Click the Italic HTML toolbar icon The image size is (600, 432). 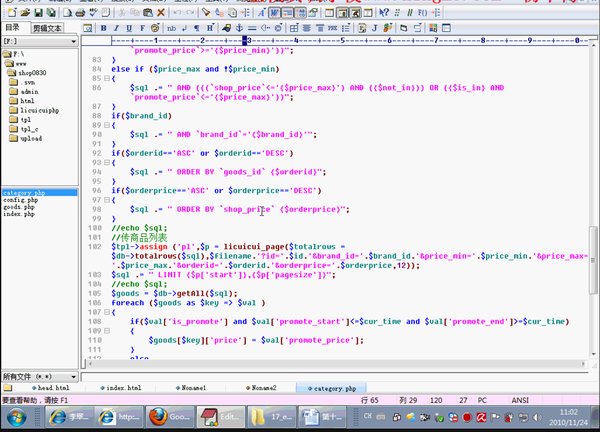[118, 28]
